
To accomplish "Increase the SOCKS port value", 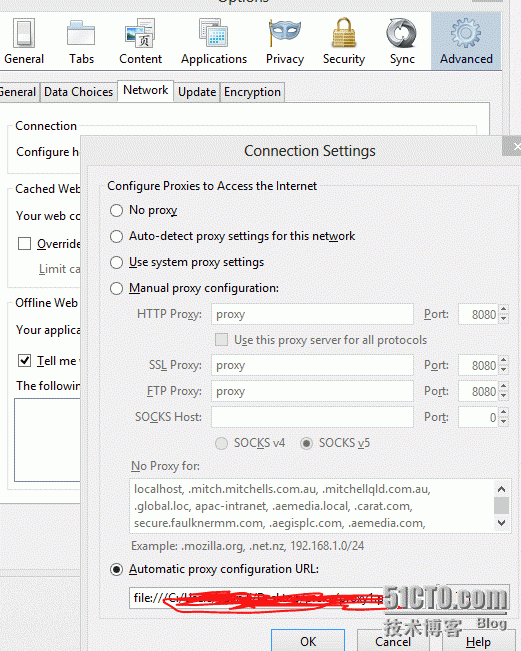I will (x=504, y=412).
